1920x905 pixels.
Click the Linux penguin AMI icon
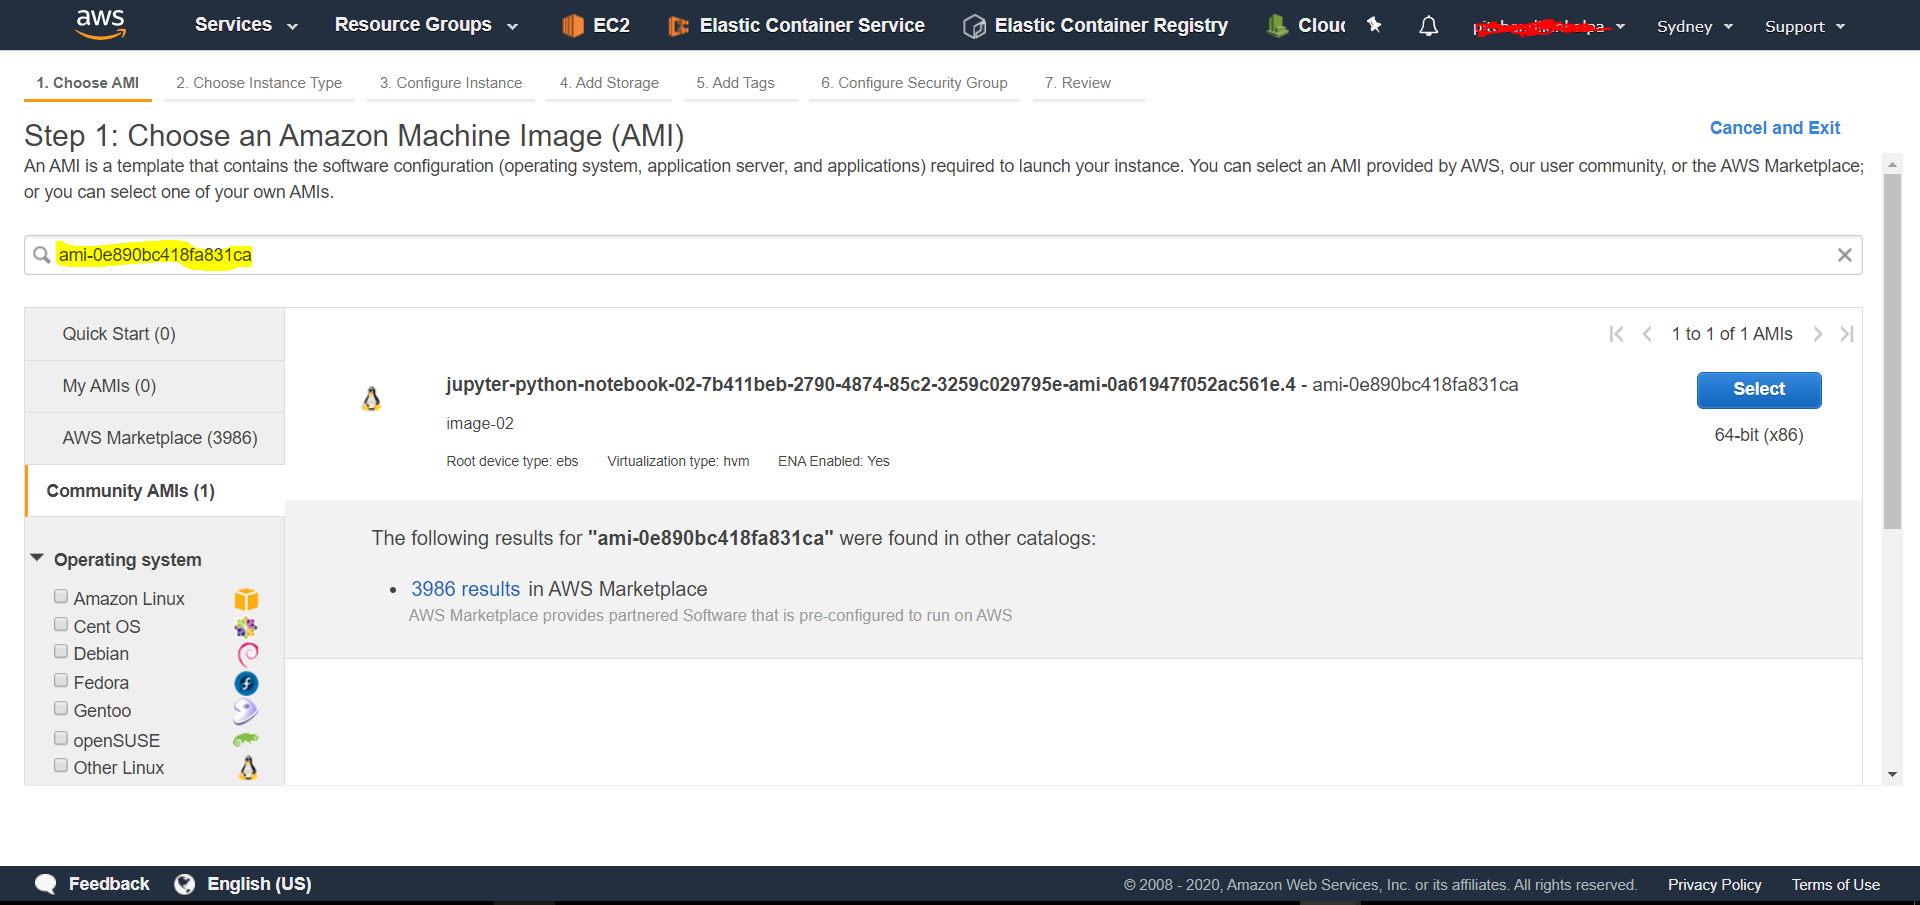coord(371,397)
